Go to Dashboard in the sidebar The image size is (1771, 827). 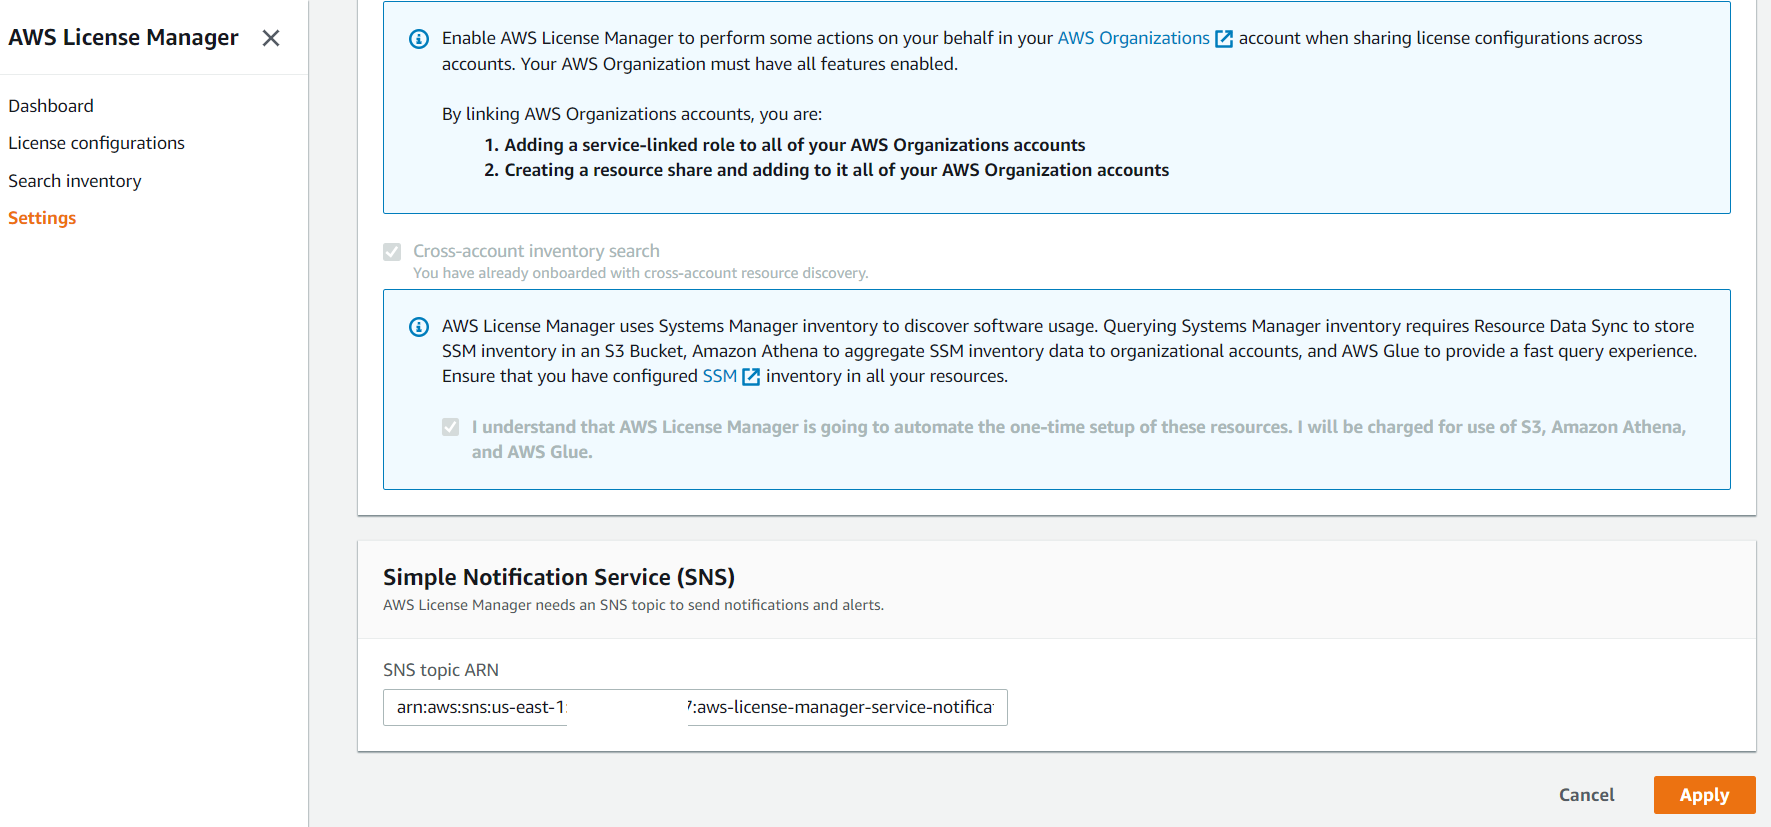click(51, 106)
